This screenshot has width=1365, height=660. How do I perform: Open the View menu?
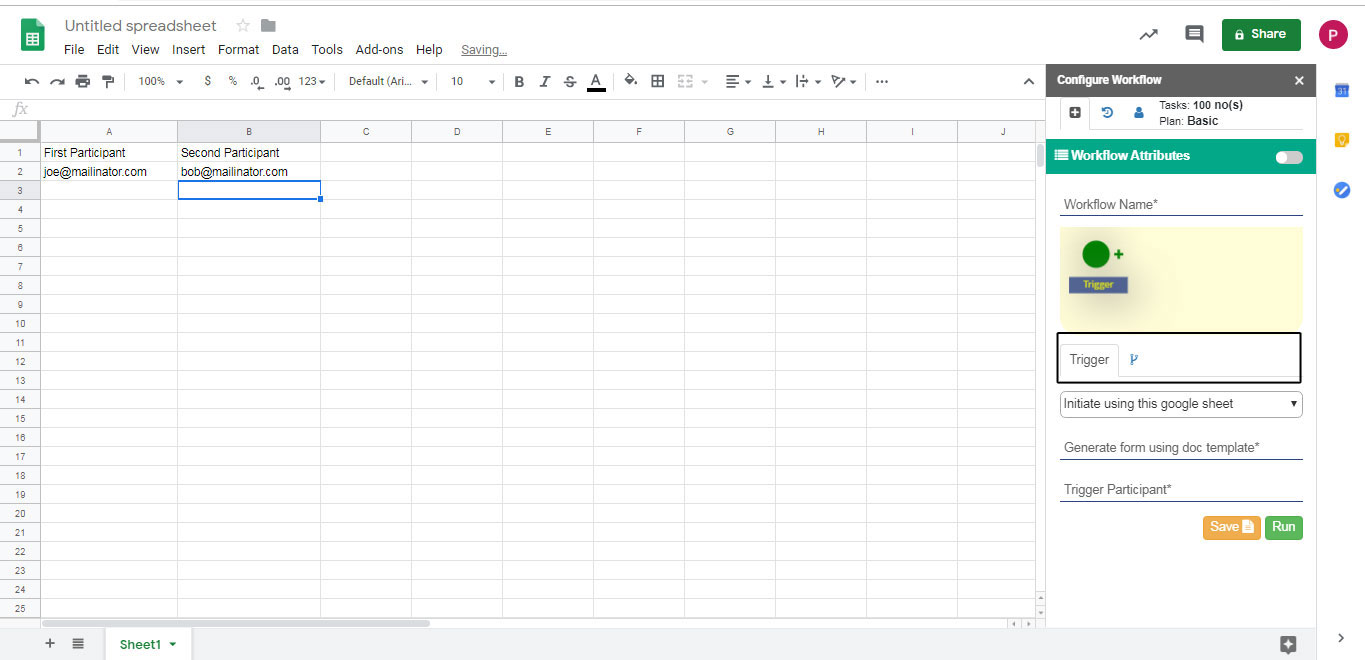(x=145, y=49)
